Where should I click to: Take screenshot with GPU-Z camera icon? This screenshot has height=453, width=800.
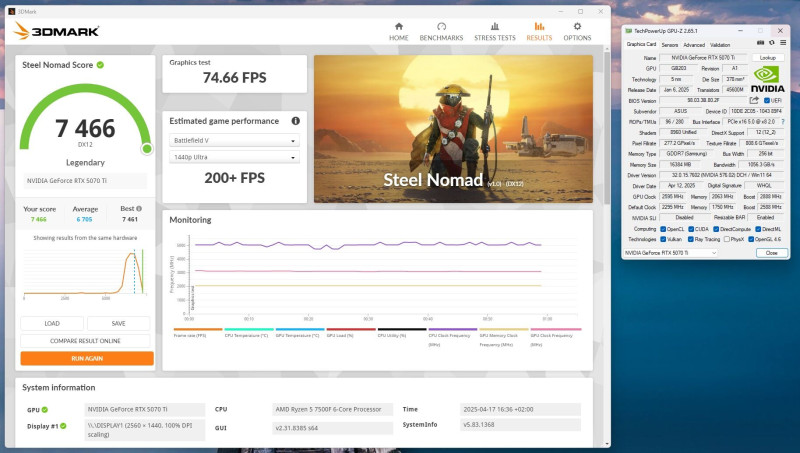coord(760,43)
